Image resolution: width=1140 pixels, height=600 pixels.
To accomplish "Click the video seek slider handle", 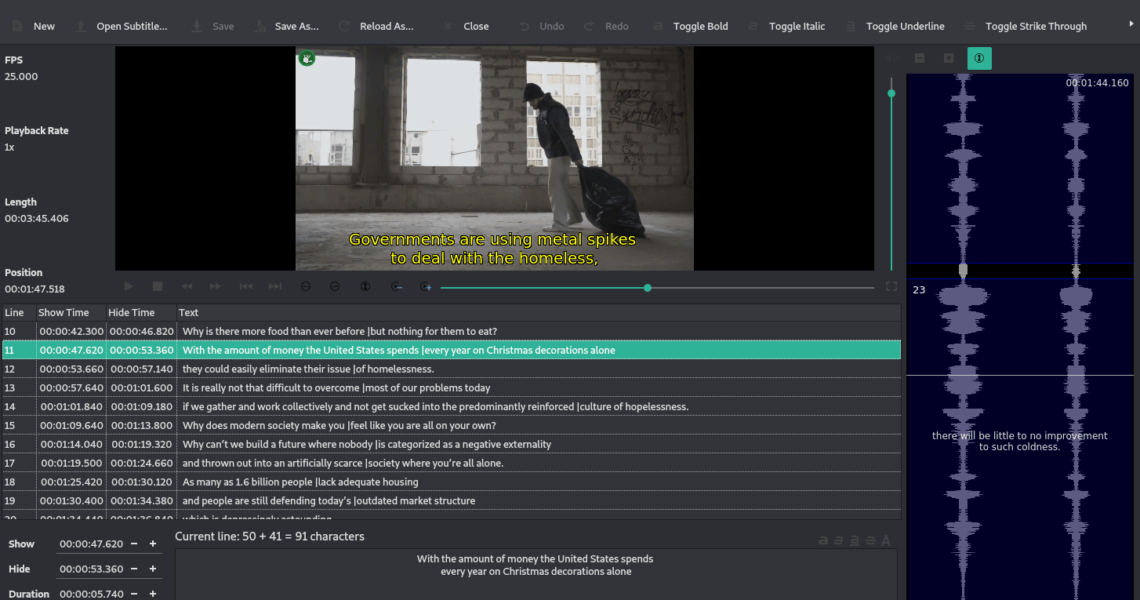I will [x=648, y=288].
